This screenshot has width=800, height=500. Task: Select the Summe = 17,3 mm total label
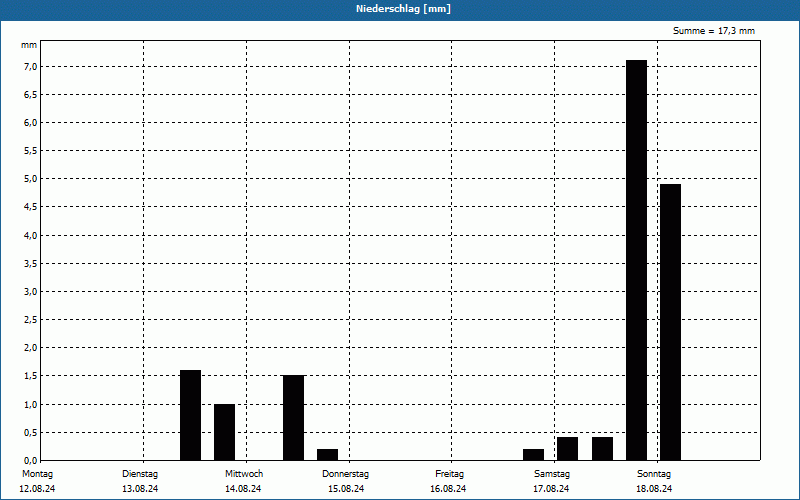(713, 31)
